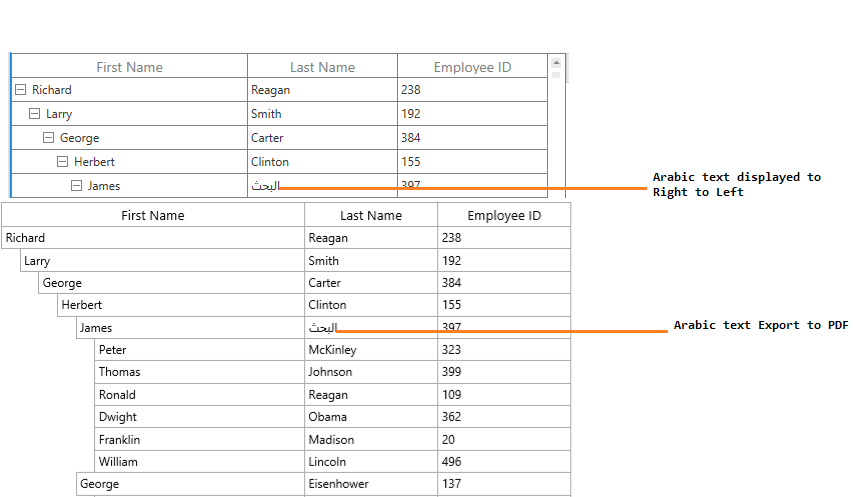
Task: Click First Name header in PDF table
Action: (x=153, y=215)
